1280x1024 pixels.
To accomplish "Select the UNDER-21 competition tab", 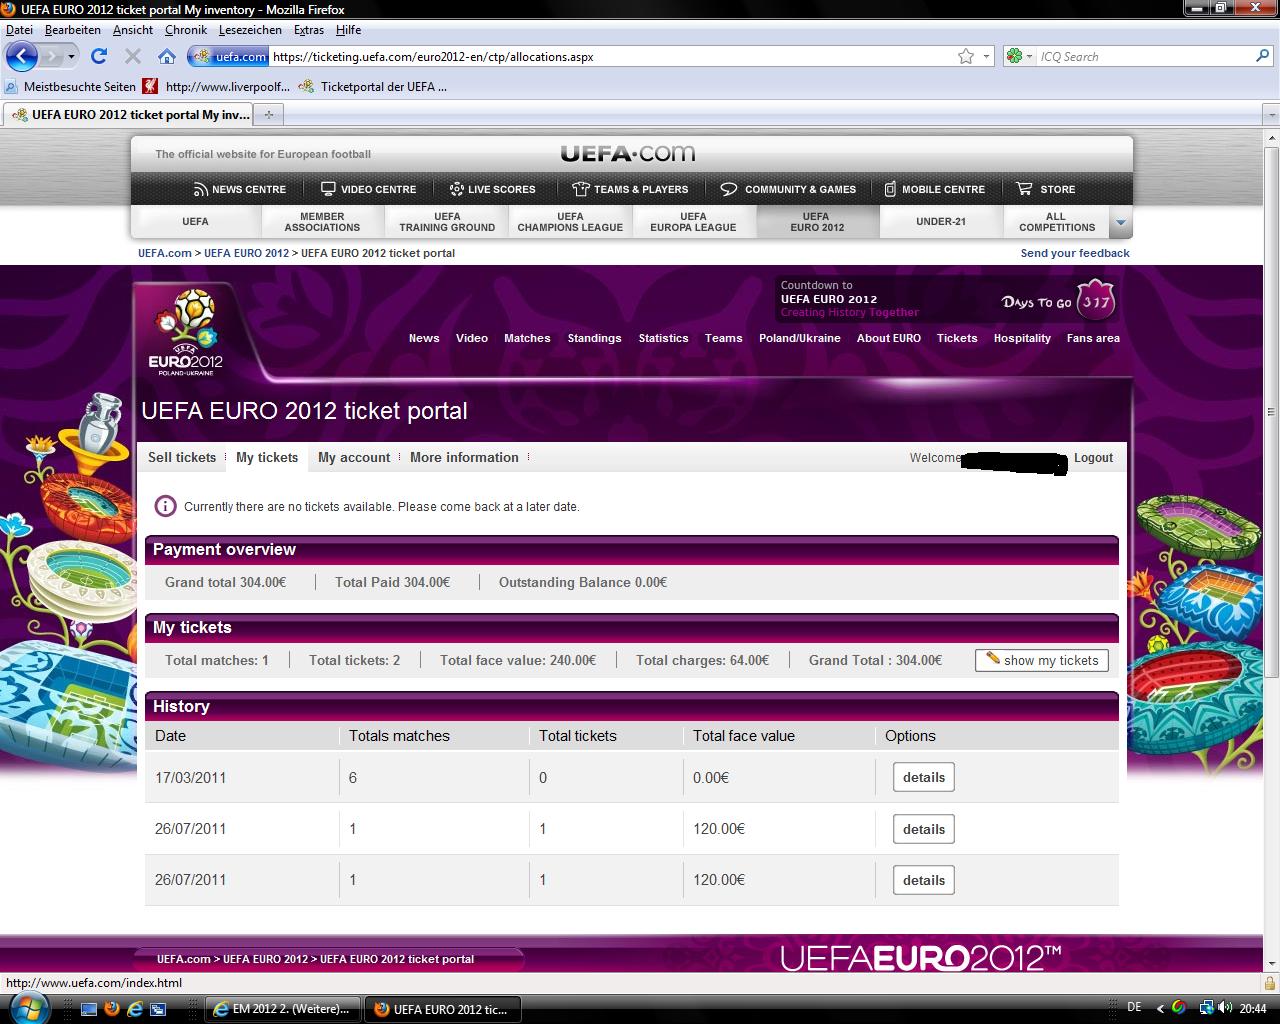I will pyautogui.click(x=941, y=222).
